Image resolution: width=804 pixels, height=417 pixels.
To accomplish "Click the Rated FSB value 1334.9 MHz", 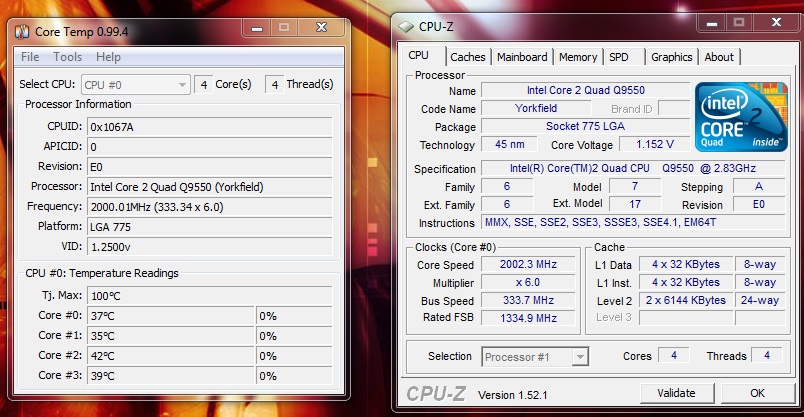I will tap(528, 318).
